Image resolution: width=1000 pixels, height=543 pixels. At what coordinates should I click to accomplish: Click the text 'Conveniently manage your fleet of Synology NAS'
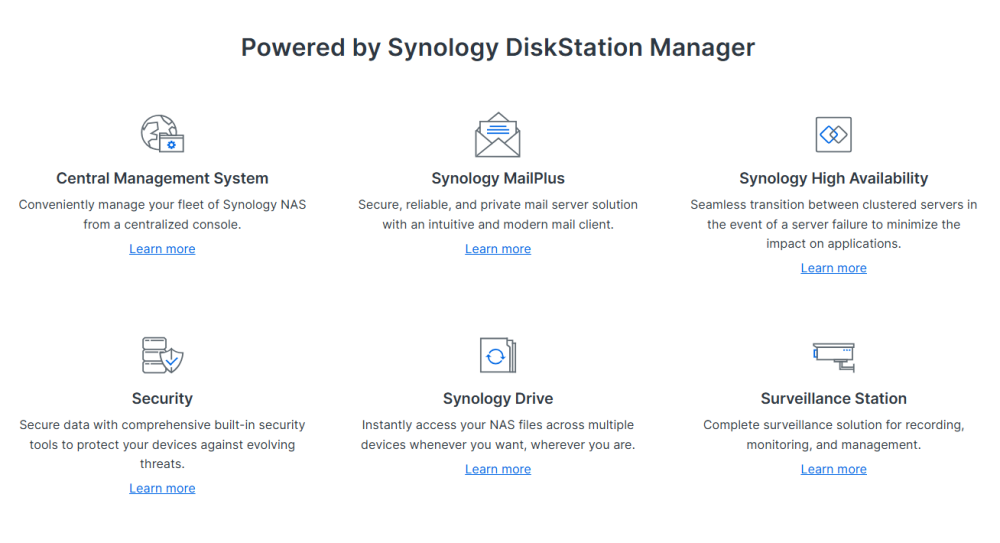pyautogui.click(x=162, y=205)
